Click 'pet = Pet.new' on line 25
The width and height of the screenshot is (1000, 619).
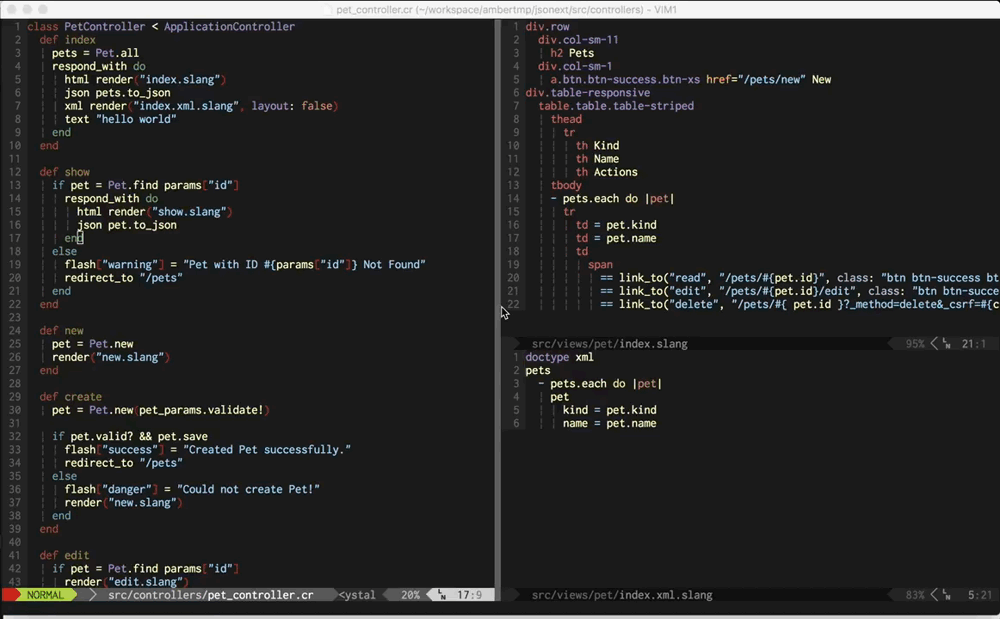pos(92,344)
